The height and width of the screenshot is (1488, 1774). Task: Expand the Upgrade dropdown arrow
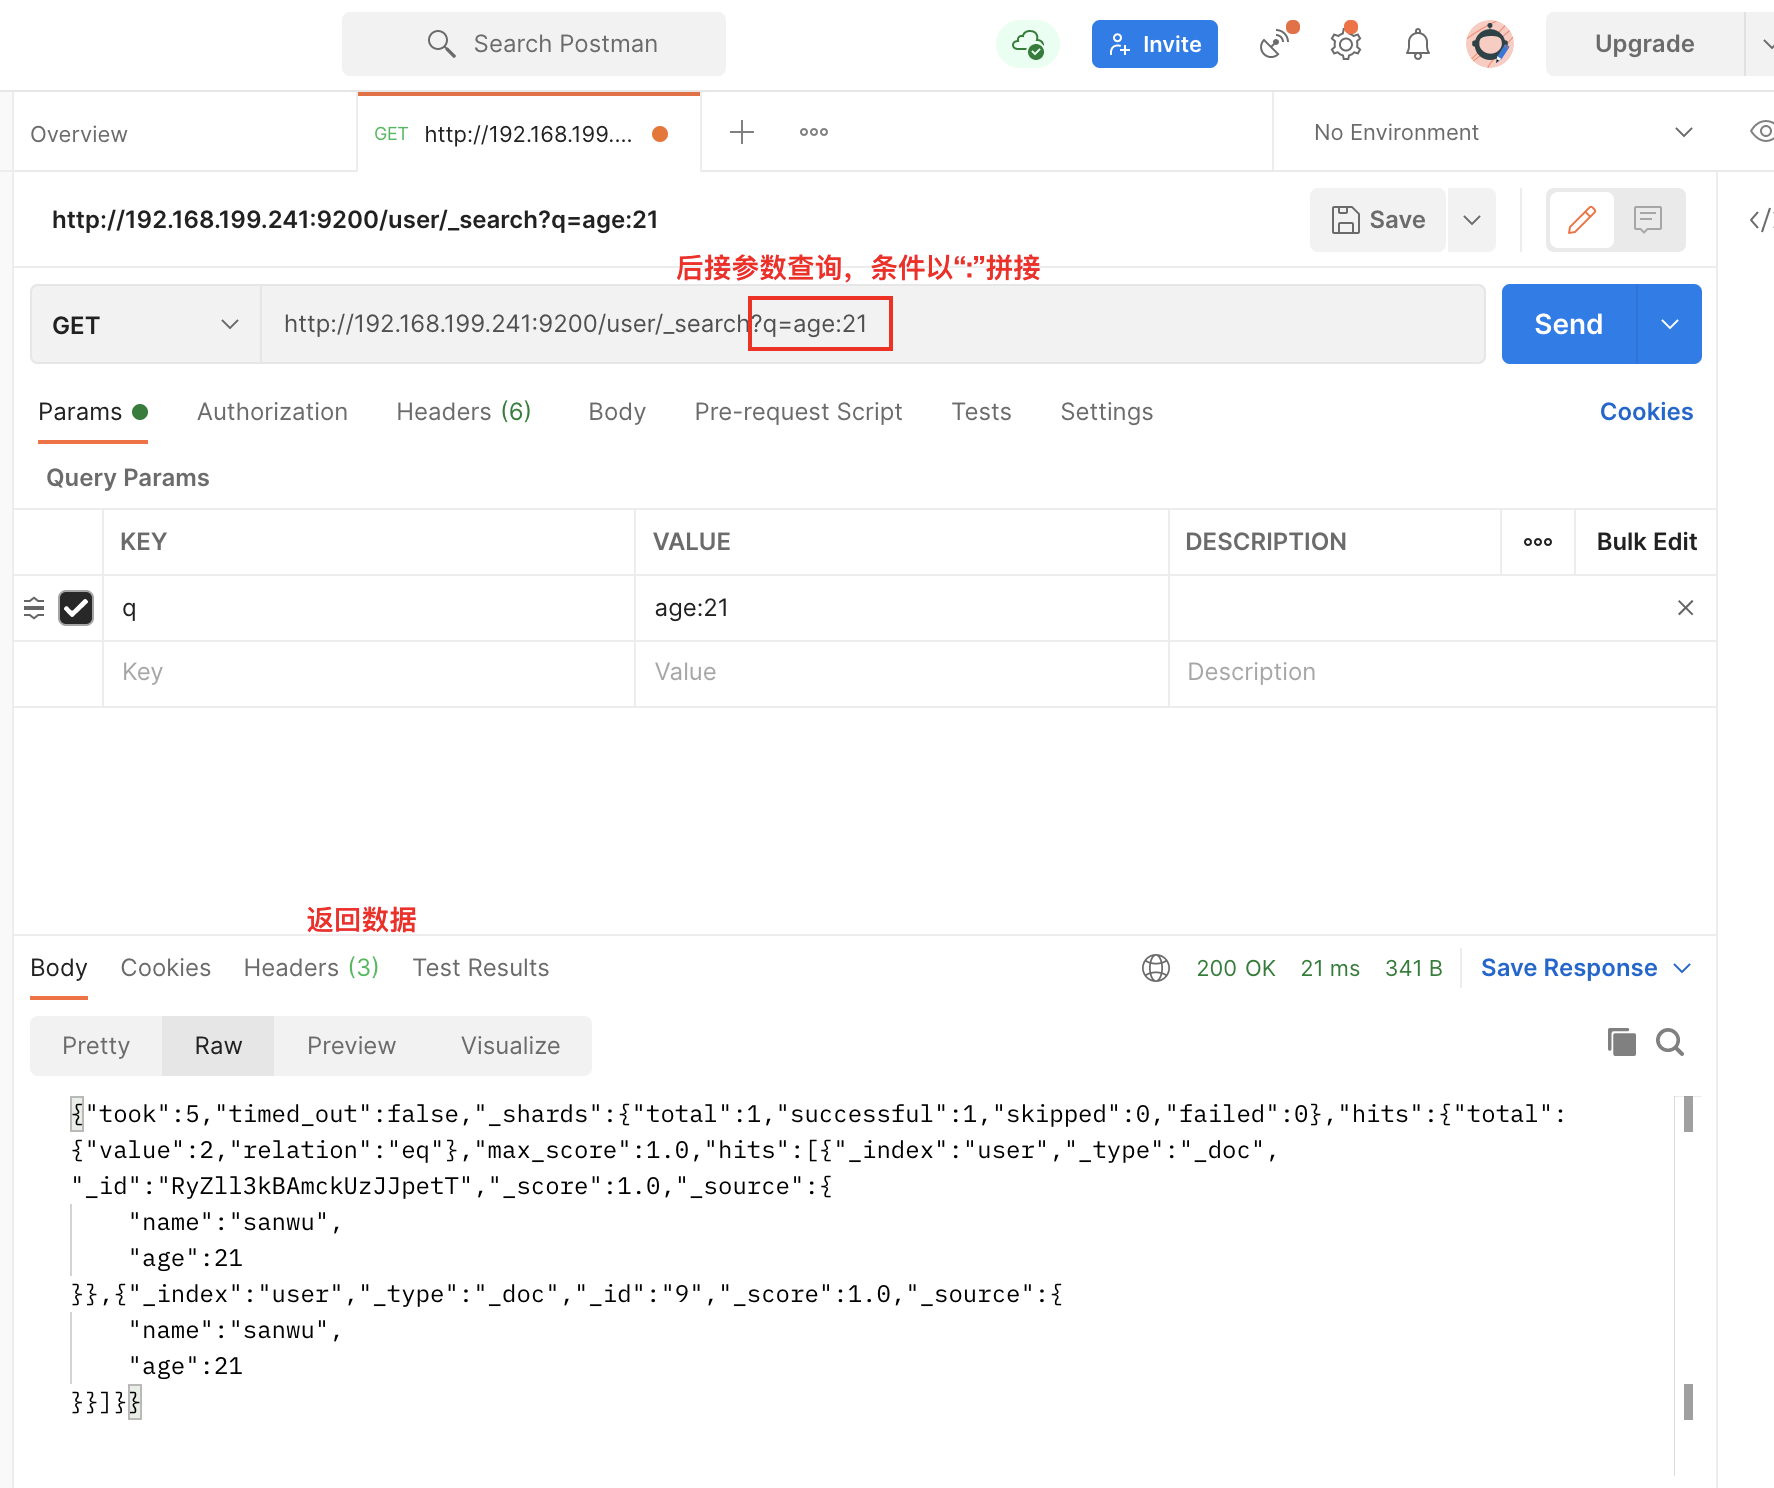coord(1762,44)
